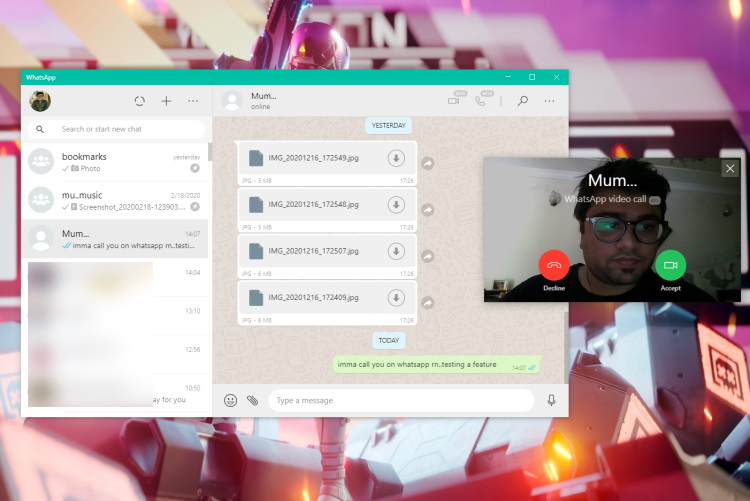Viewport: 750px width, 501px height.
Task: Open the status updates icon
Action: [139, 101]
